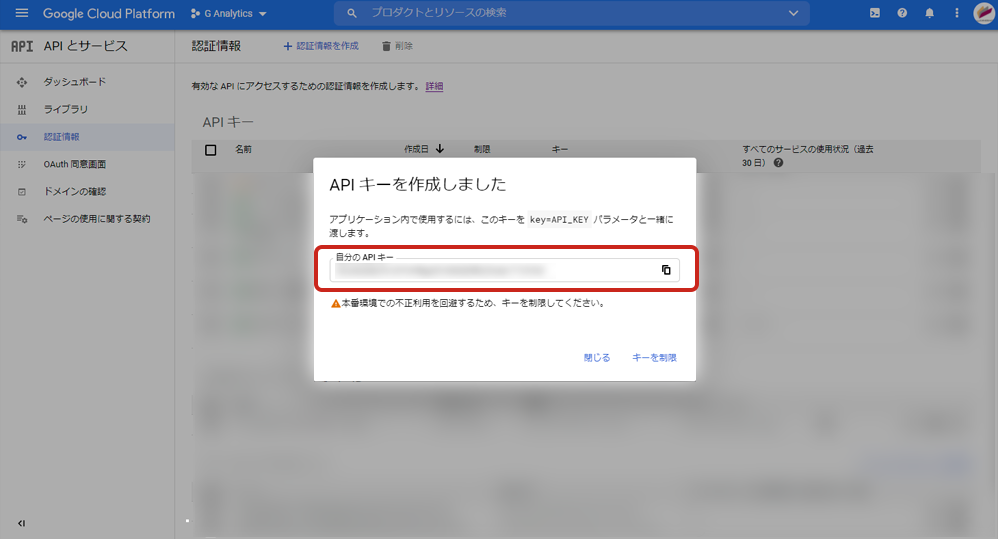Image resolution: width=998 pixels, height=539 pixels.
Task: Click the キーを制限 button
Action: coord(654,357)
